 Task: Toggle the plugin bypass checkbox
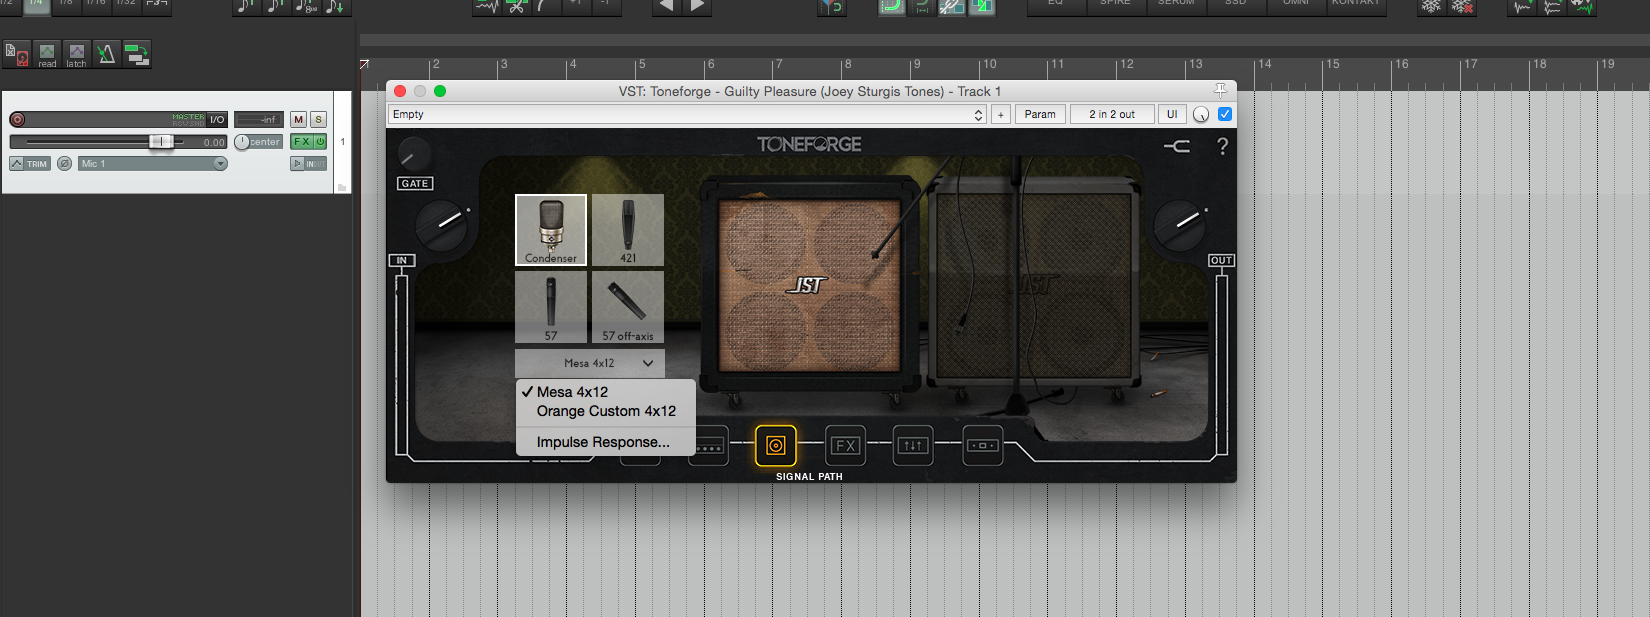coord(1225,114)
